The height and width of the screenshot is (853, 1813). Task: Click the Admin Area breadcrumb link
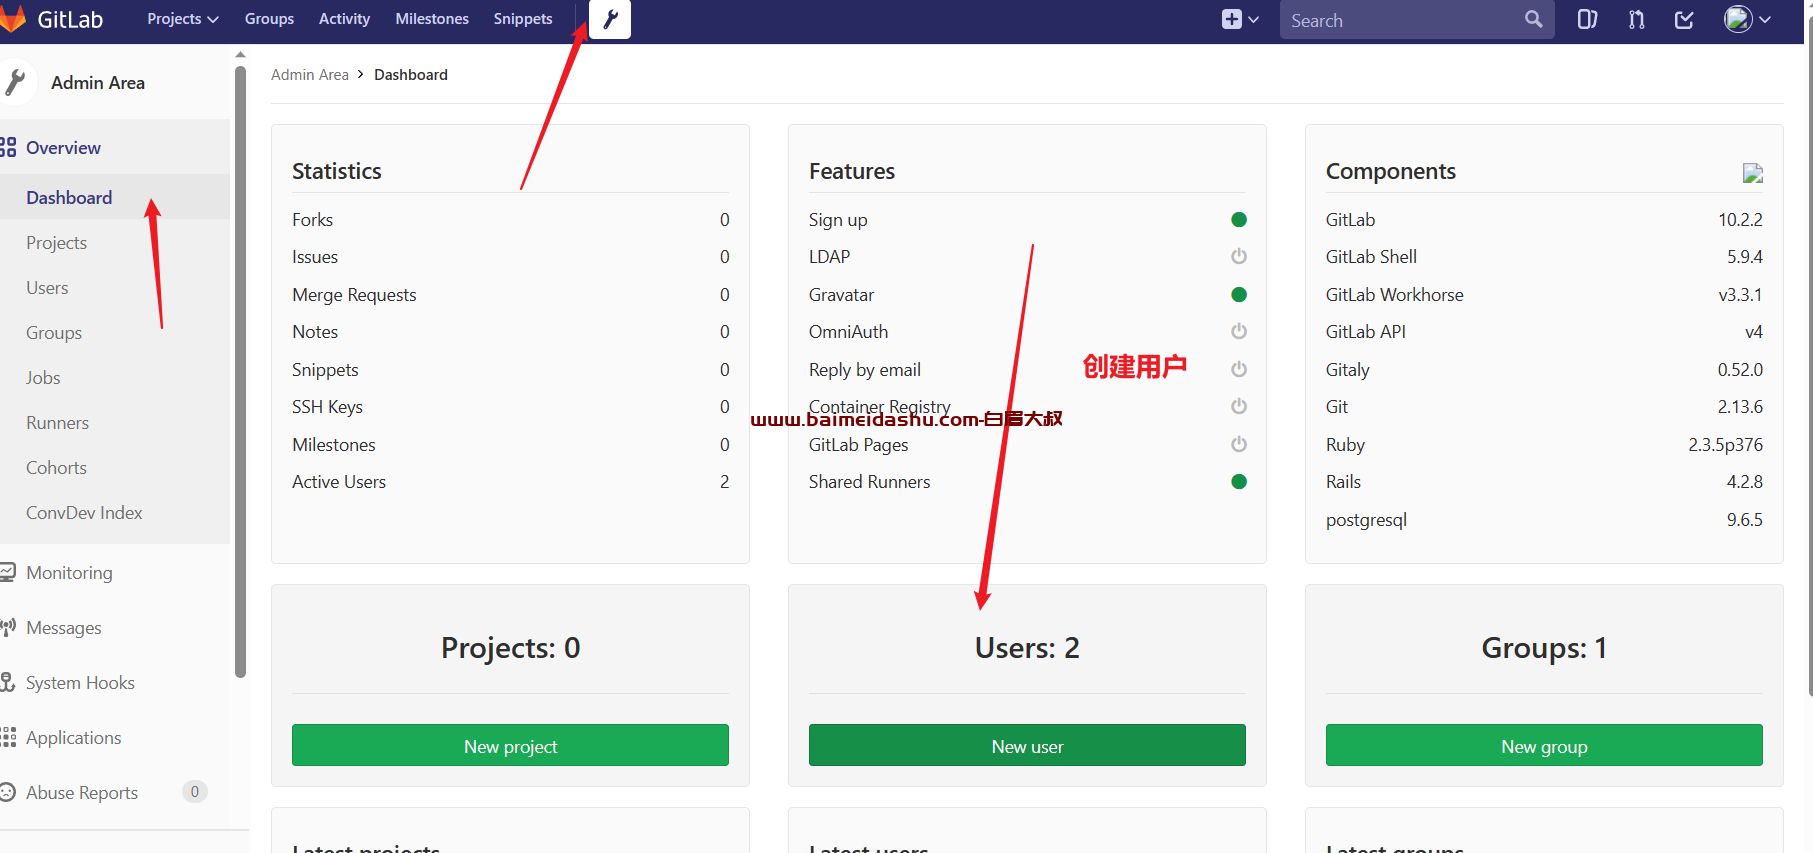pyautogui.click(x=310, y=75)
